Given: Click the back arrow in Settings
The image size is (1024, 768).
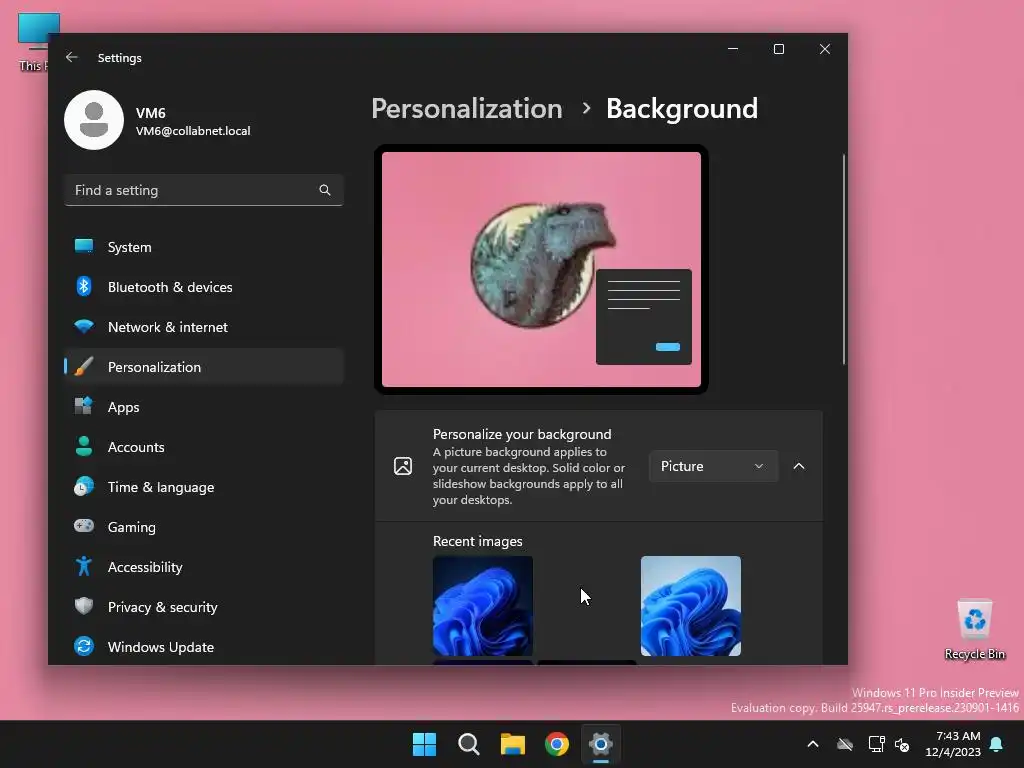Looking at the screenshot, I should pos(72,57).
